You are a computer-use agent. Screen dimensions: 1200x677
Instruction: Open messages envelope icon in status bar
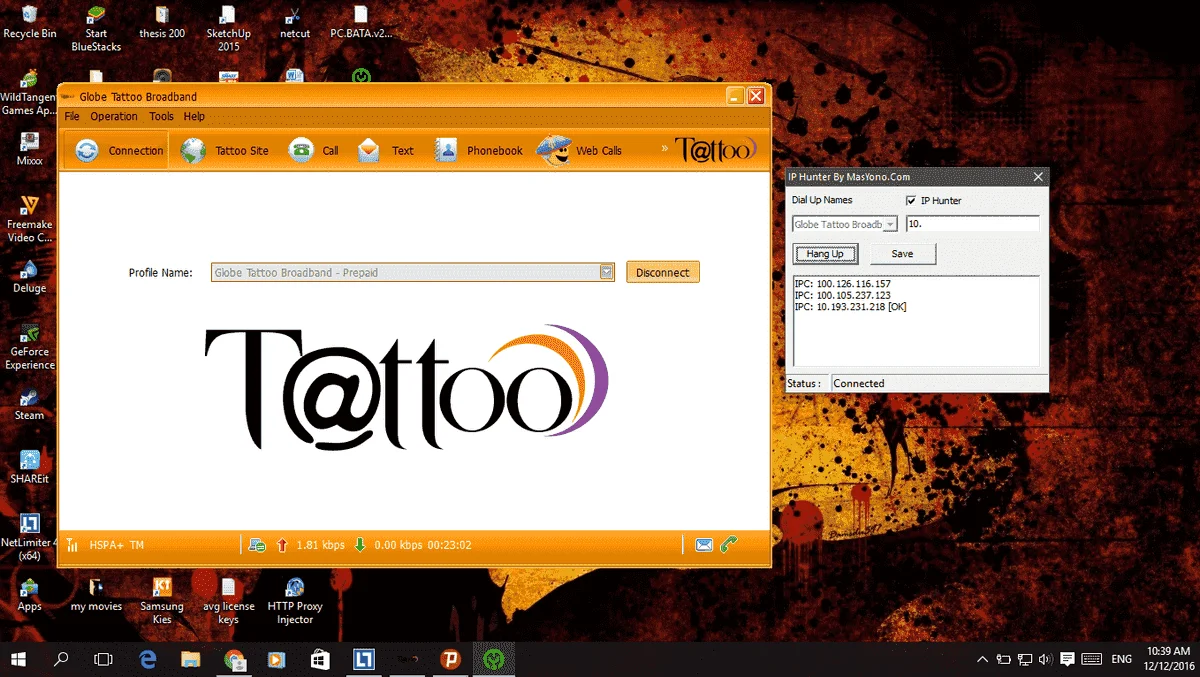[x=704, y=545]
